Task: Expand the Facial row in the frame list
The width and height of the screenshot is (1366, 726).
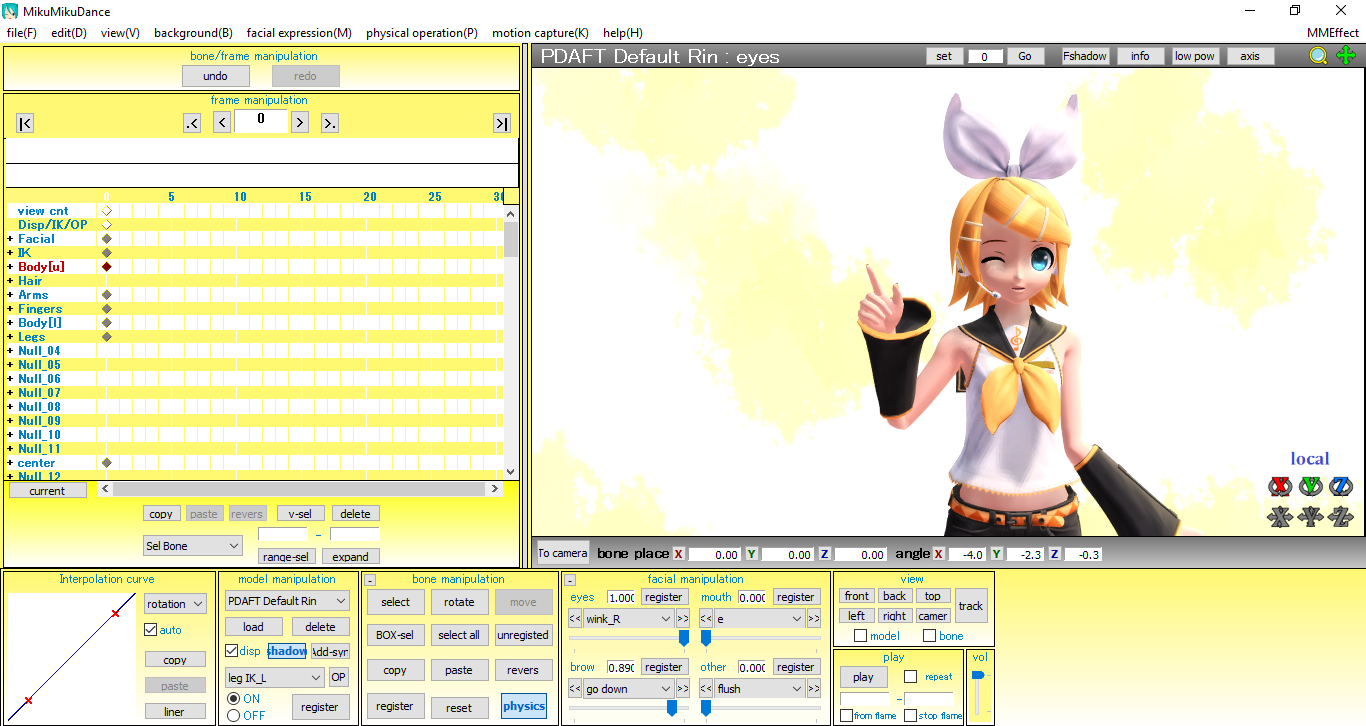Action: point(9,238)
